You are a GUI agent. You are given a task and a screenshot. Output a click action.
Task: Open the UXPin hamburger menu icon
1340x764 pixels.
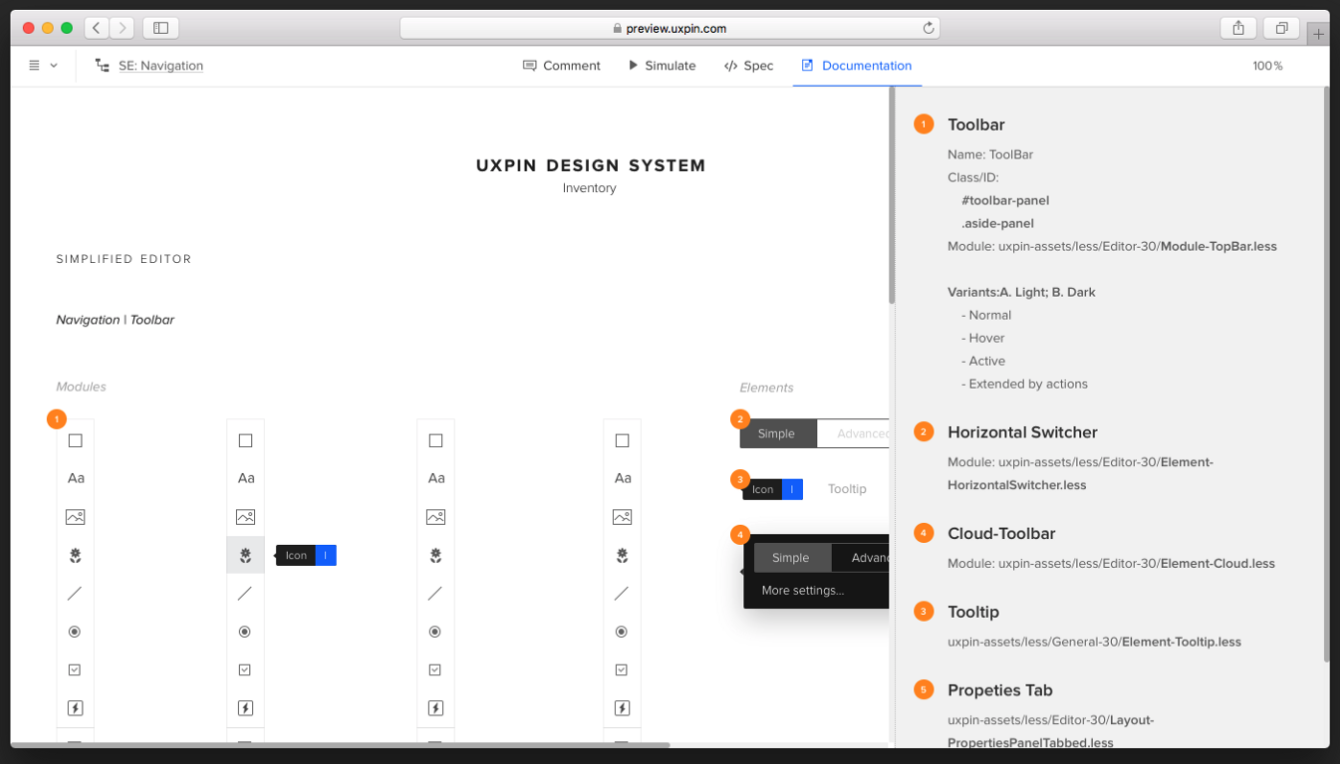point(34,65)
